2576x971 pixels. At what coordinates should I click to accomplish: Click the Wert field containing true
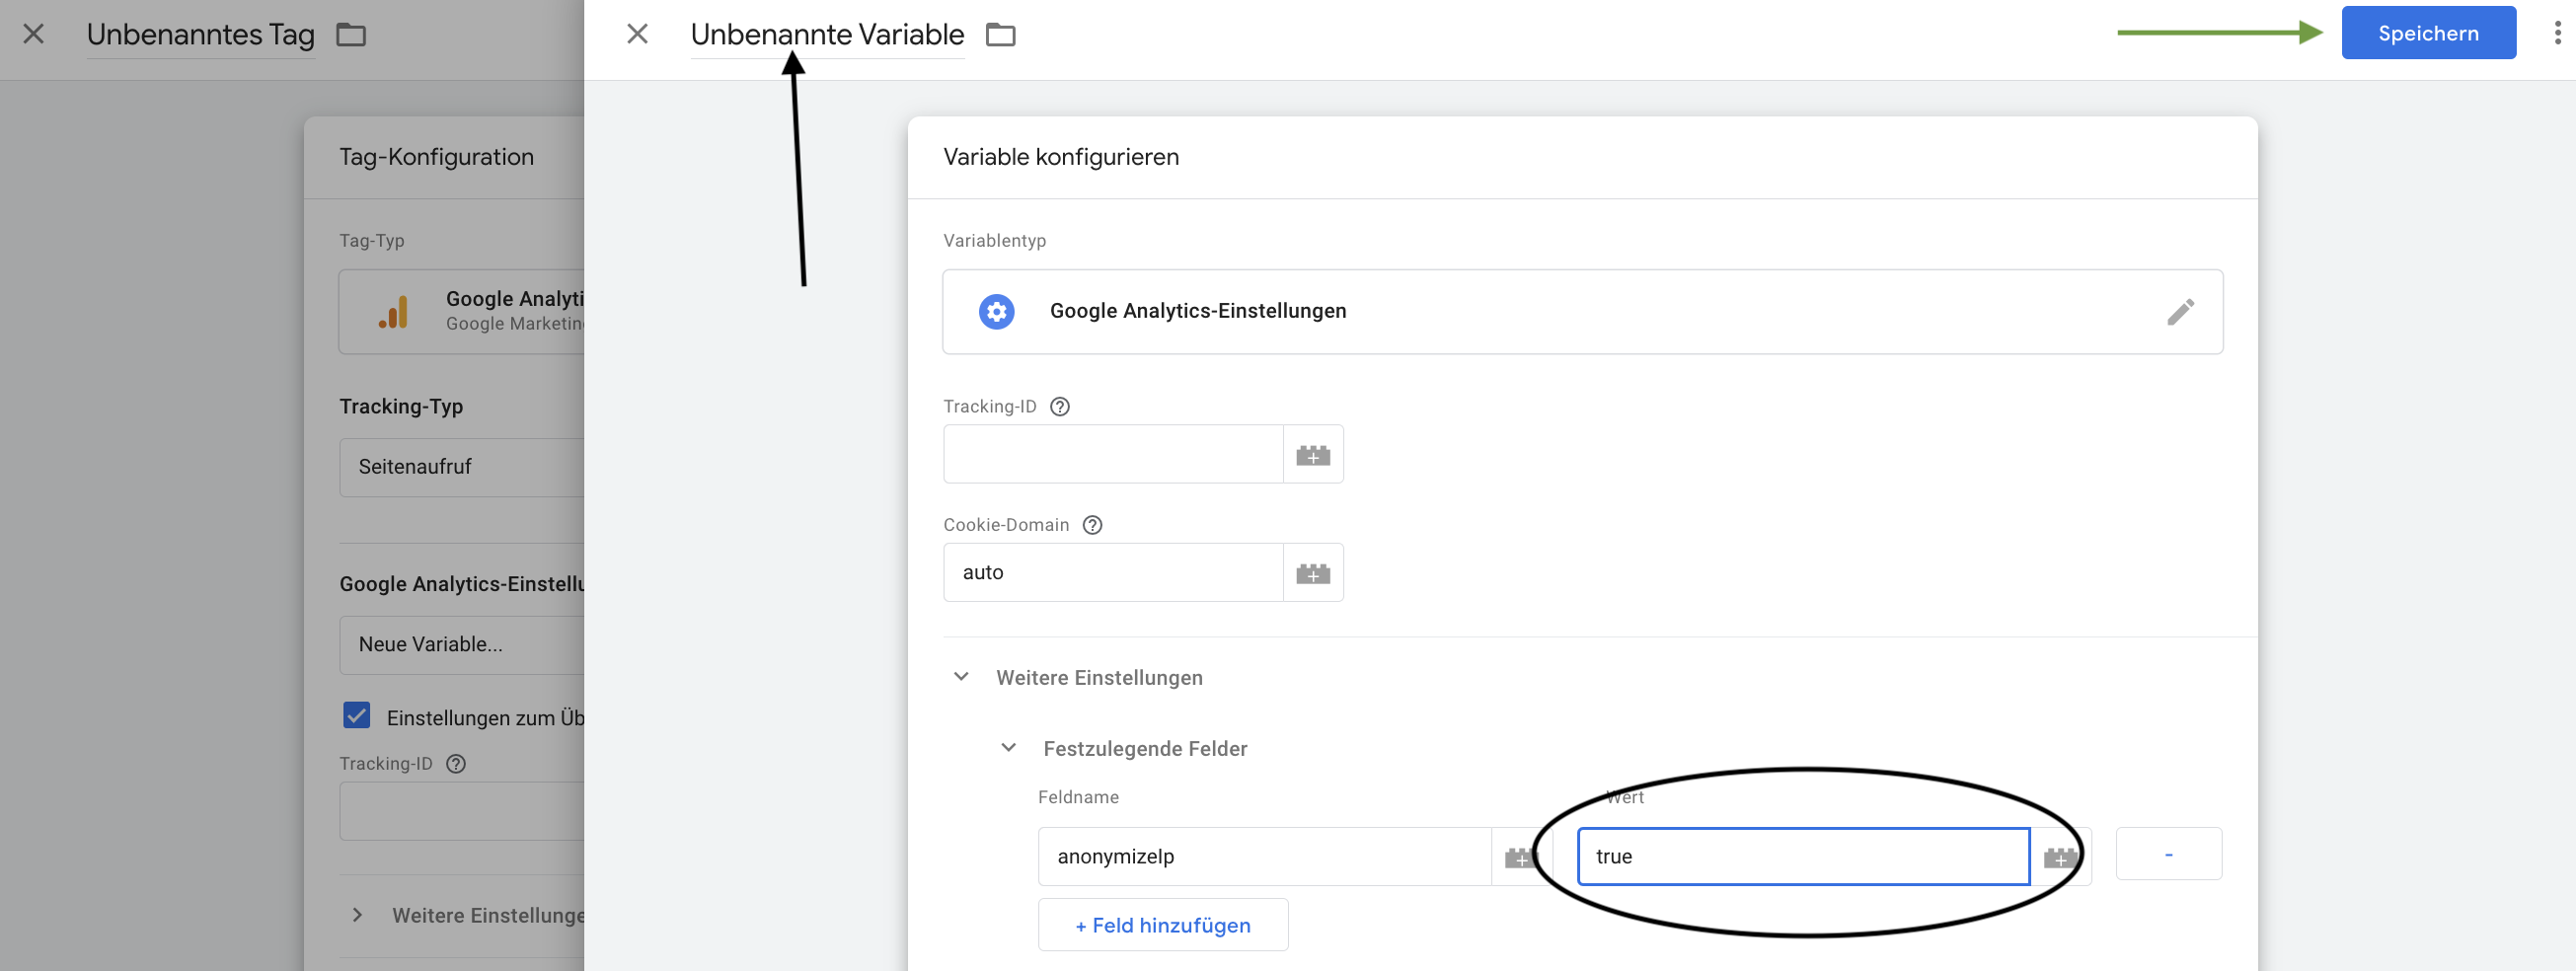(x=1802, y=856)
